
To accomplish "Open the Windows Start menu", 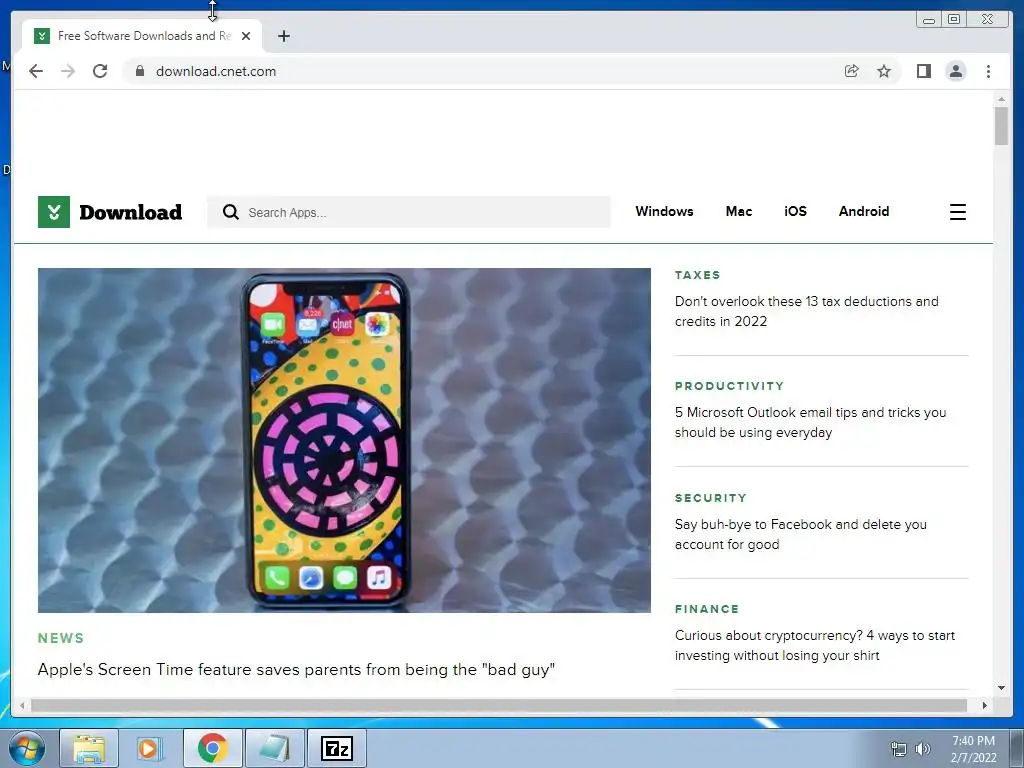I will pyautogui.click(x=27, y=748).
